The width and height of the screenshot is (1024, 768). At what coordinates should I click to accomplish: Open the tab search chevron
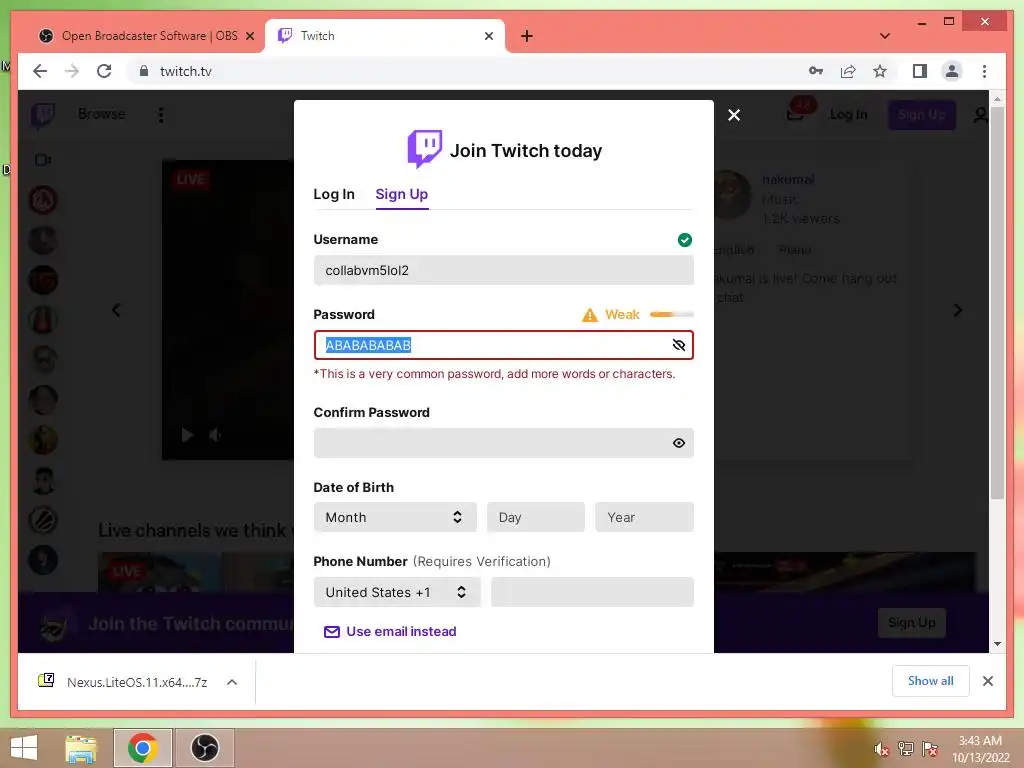coord(885,36)
